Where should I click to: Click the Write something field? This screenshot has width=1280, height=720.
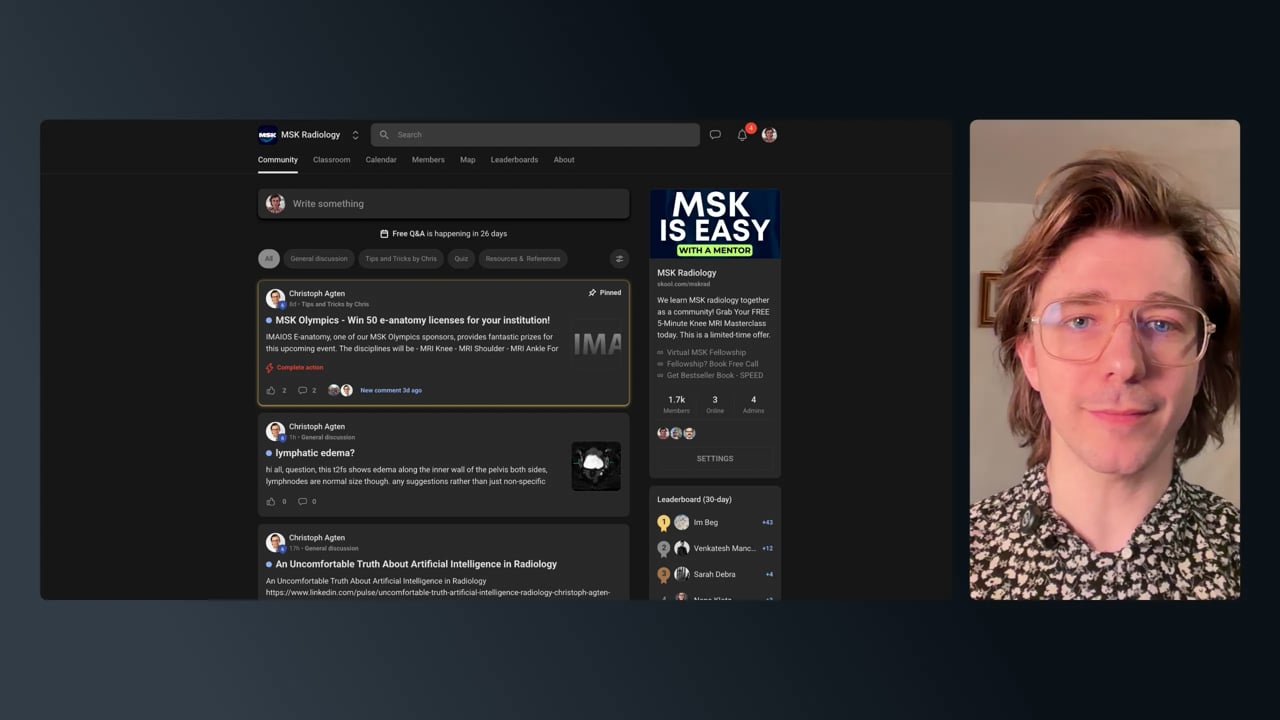[x=444, y=204]
